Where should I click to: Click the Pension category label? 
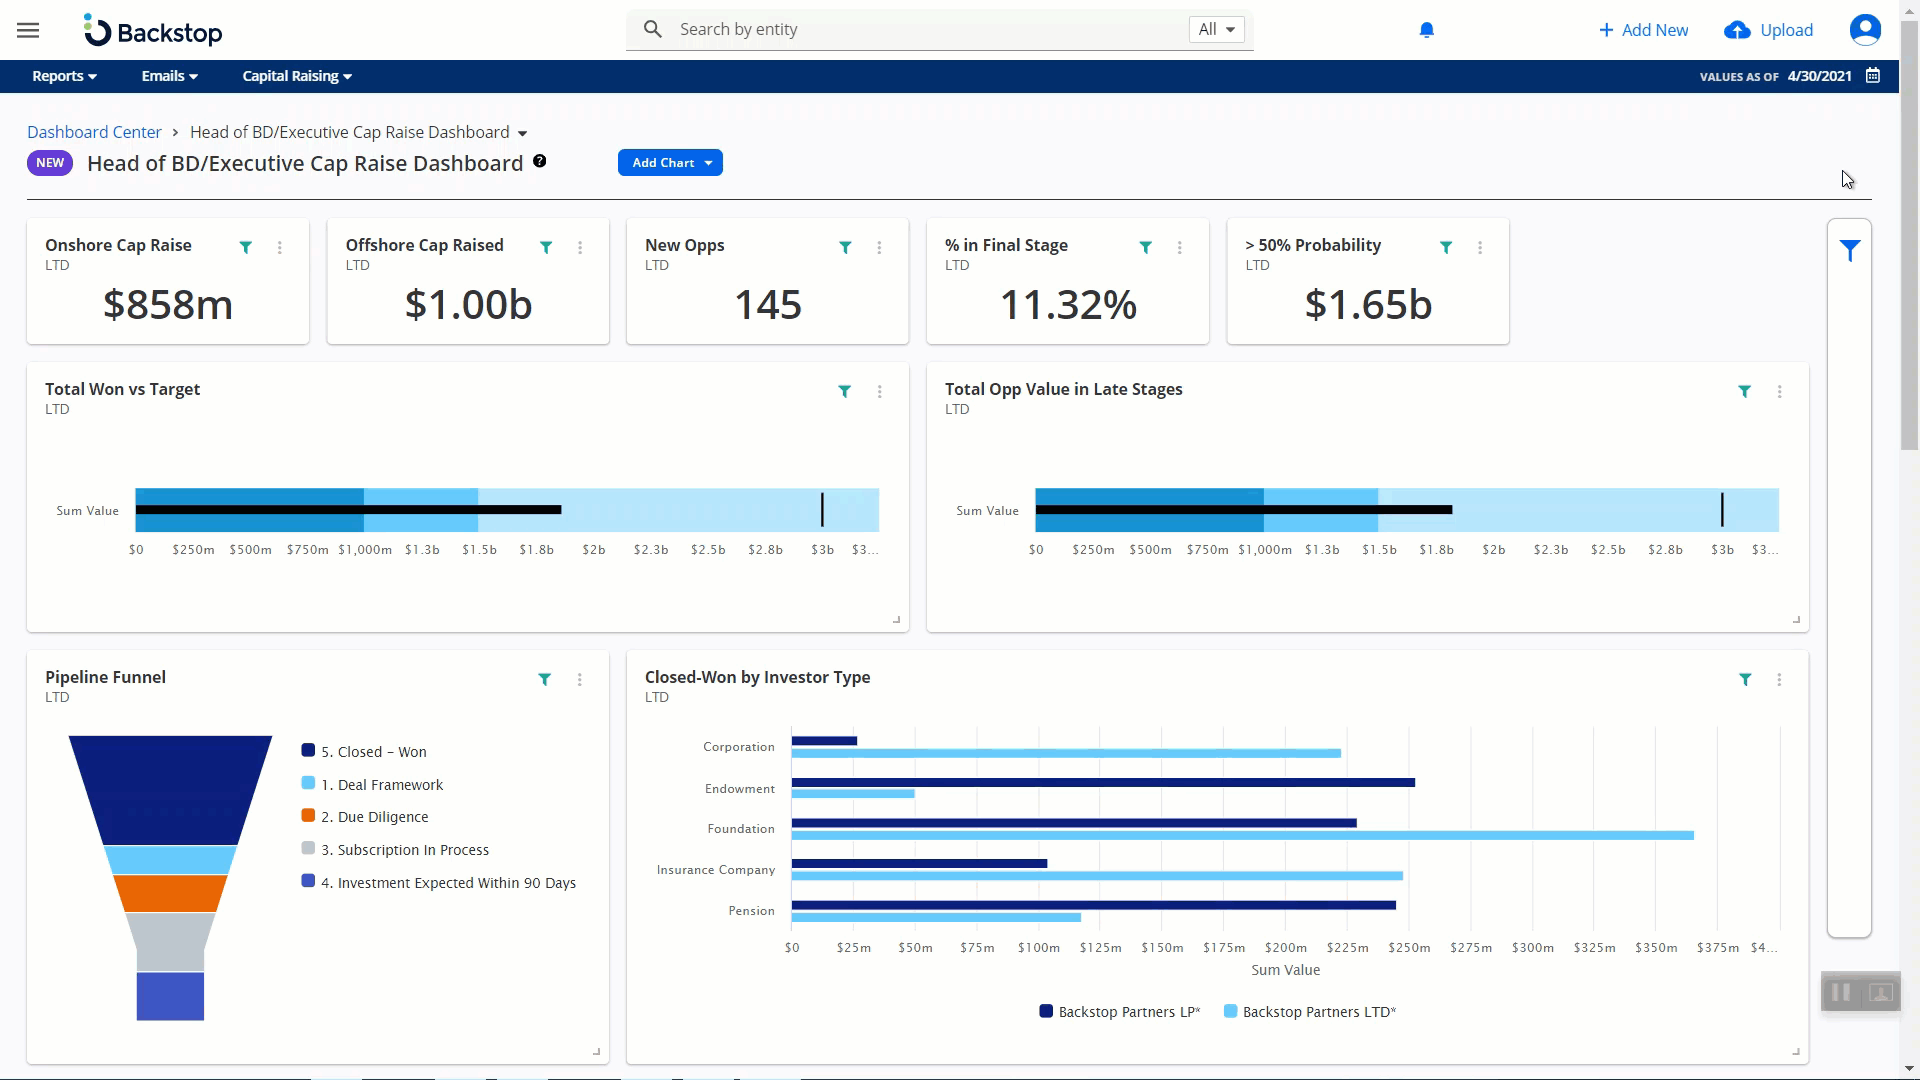coord(752,911)
